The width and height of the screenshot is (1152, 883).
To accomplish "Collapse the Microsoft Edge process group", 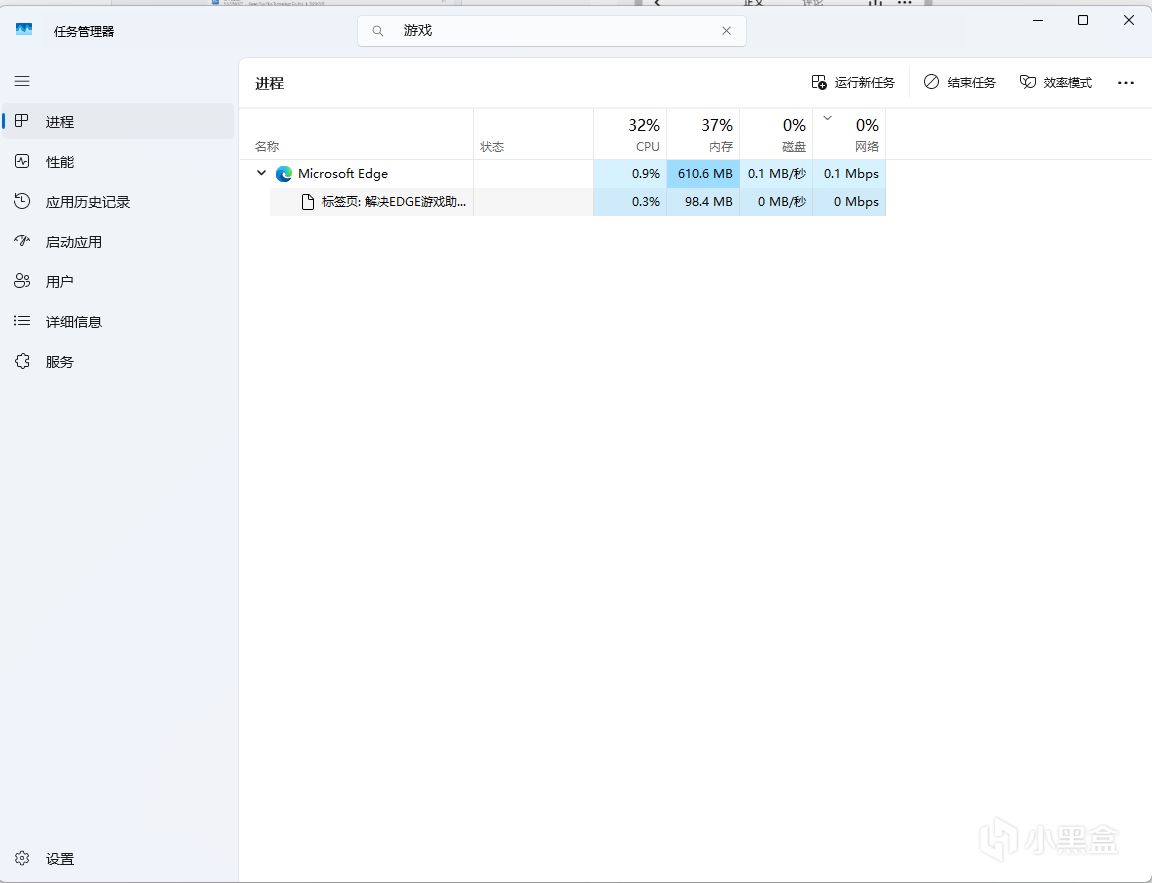I will pyautogui.click(x=262, y=173).
